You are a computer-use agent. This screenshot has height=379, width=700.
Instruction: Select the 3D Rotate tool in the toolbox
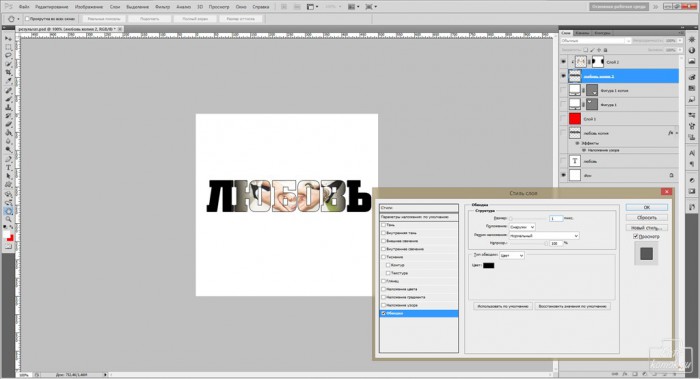(8, 195)
